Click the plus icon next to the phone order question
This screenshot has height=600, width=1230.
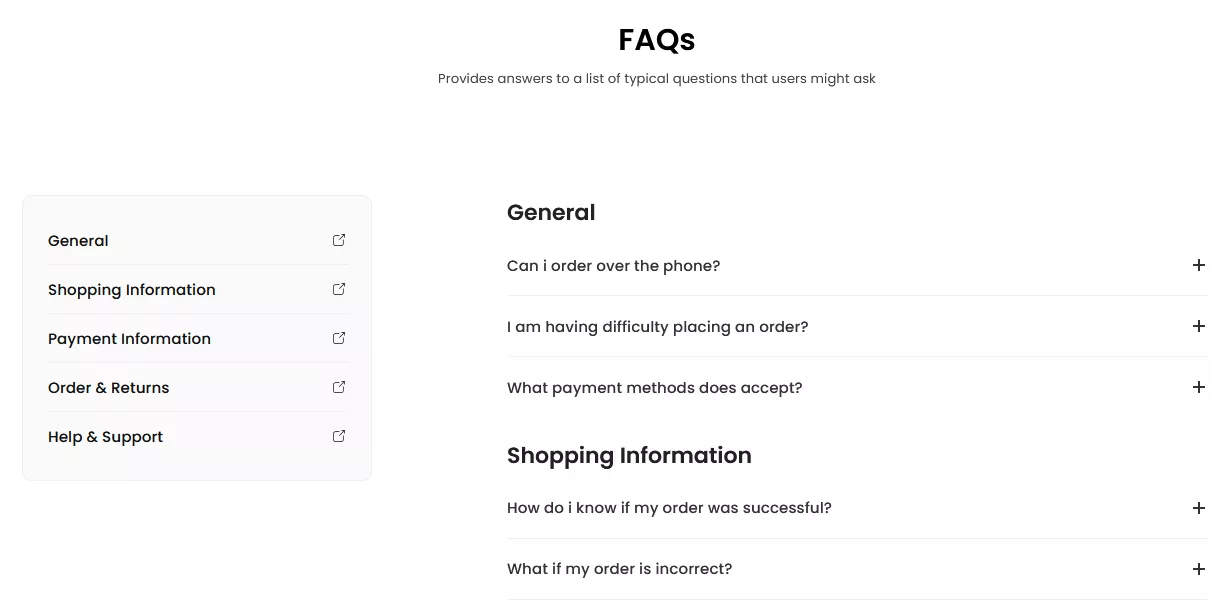[1198, 265]
